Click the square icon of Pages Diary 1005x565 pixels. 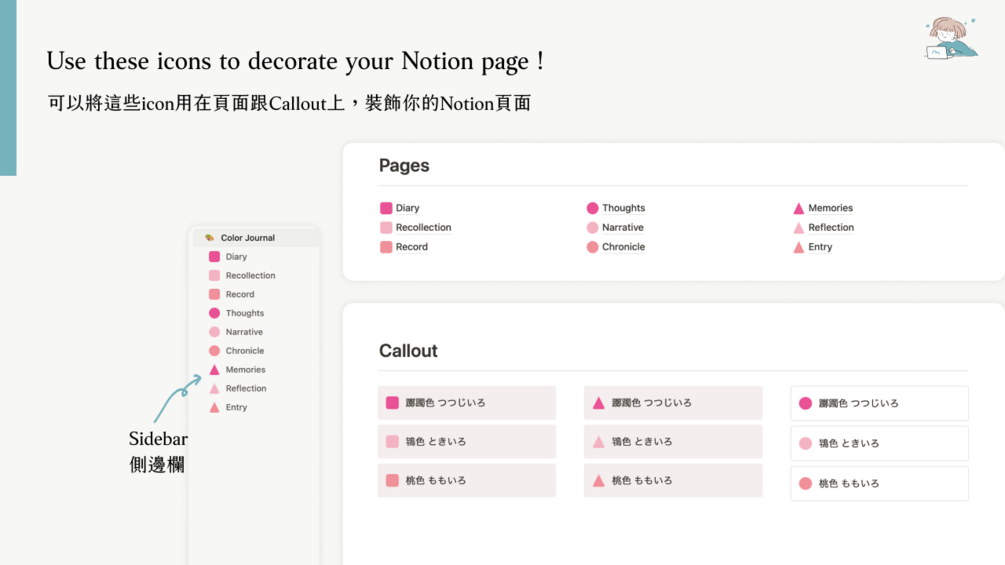(x=386, y=208)
